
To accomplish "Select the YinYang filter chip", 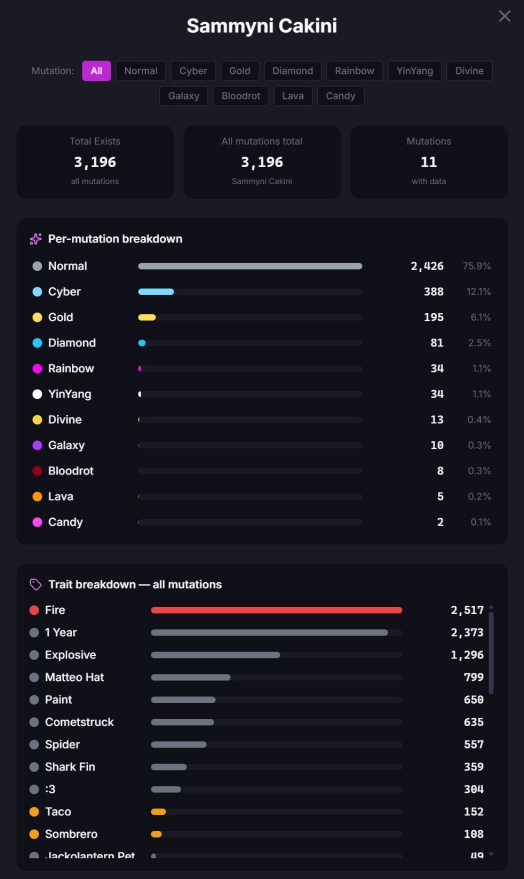I will [415, 71].
